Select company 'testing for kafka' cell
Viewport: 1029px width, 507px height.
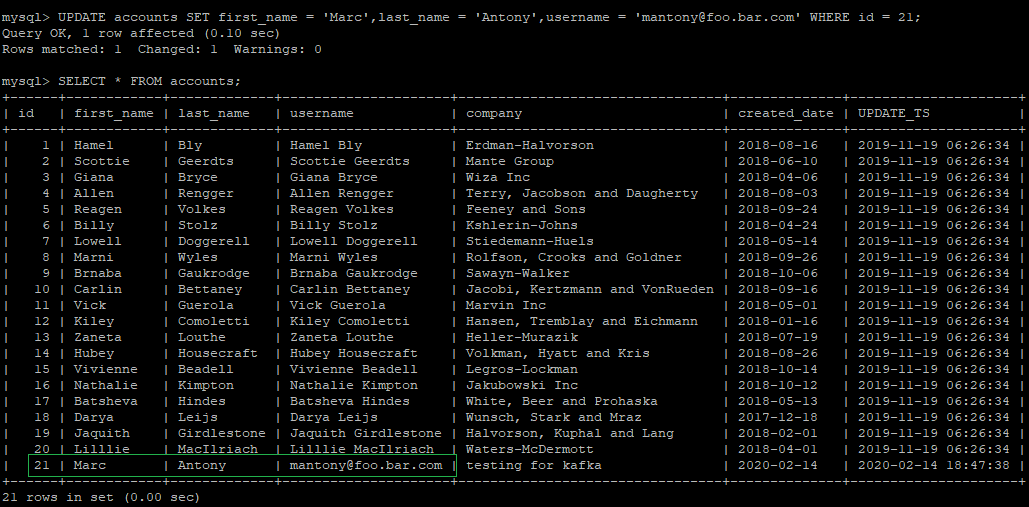(x=534, y=465)
